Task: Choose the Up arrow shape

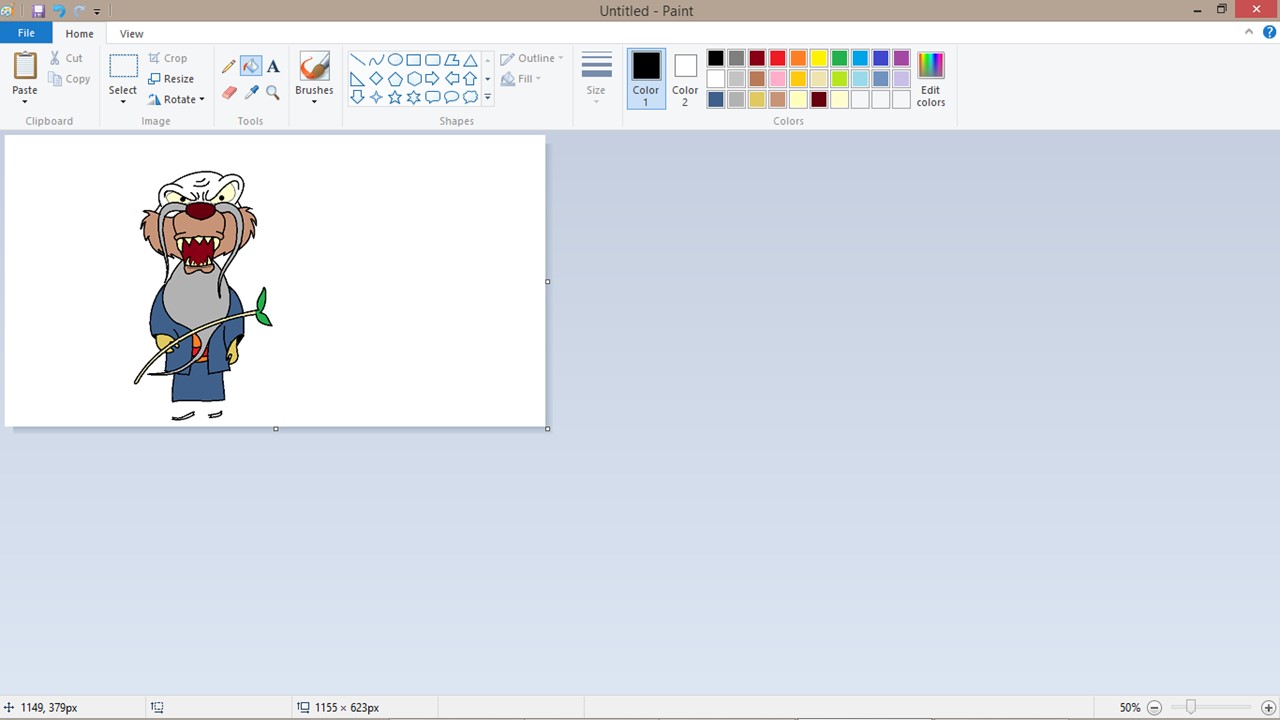Action: click(x=470, y=79)
